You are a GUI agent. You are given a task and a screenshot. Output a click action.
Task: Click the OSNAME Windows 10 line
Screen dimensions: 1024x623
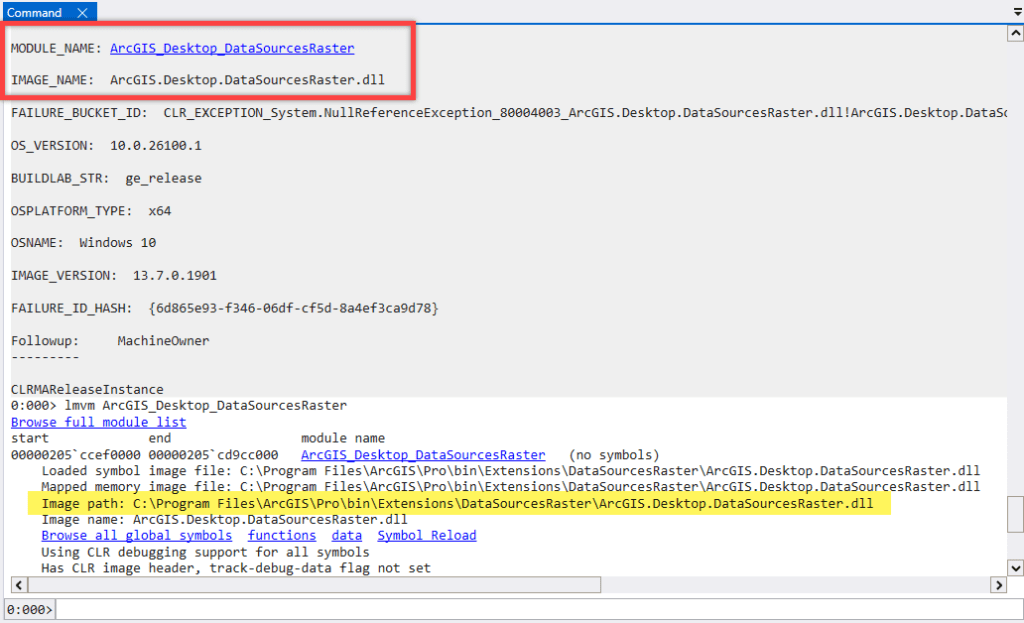84,242
